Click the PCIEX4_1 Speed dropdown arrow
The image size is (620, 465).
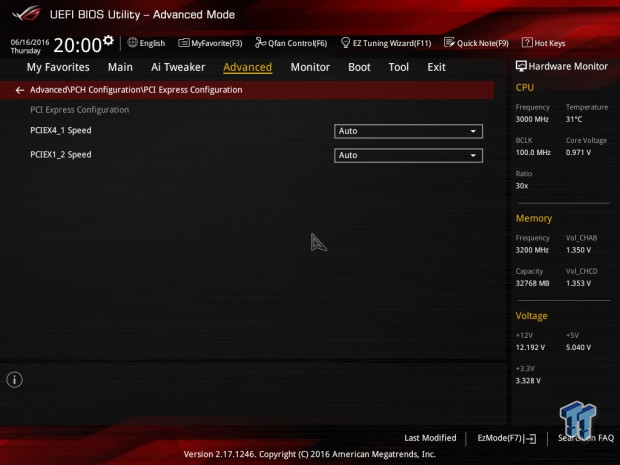[x=473, y=131]
